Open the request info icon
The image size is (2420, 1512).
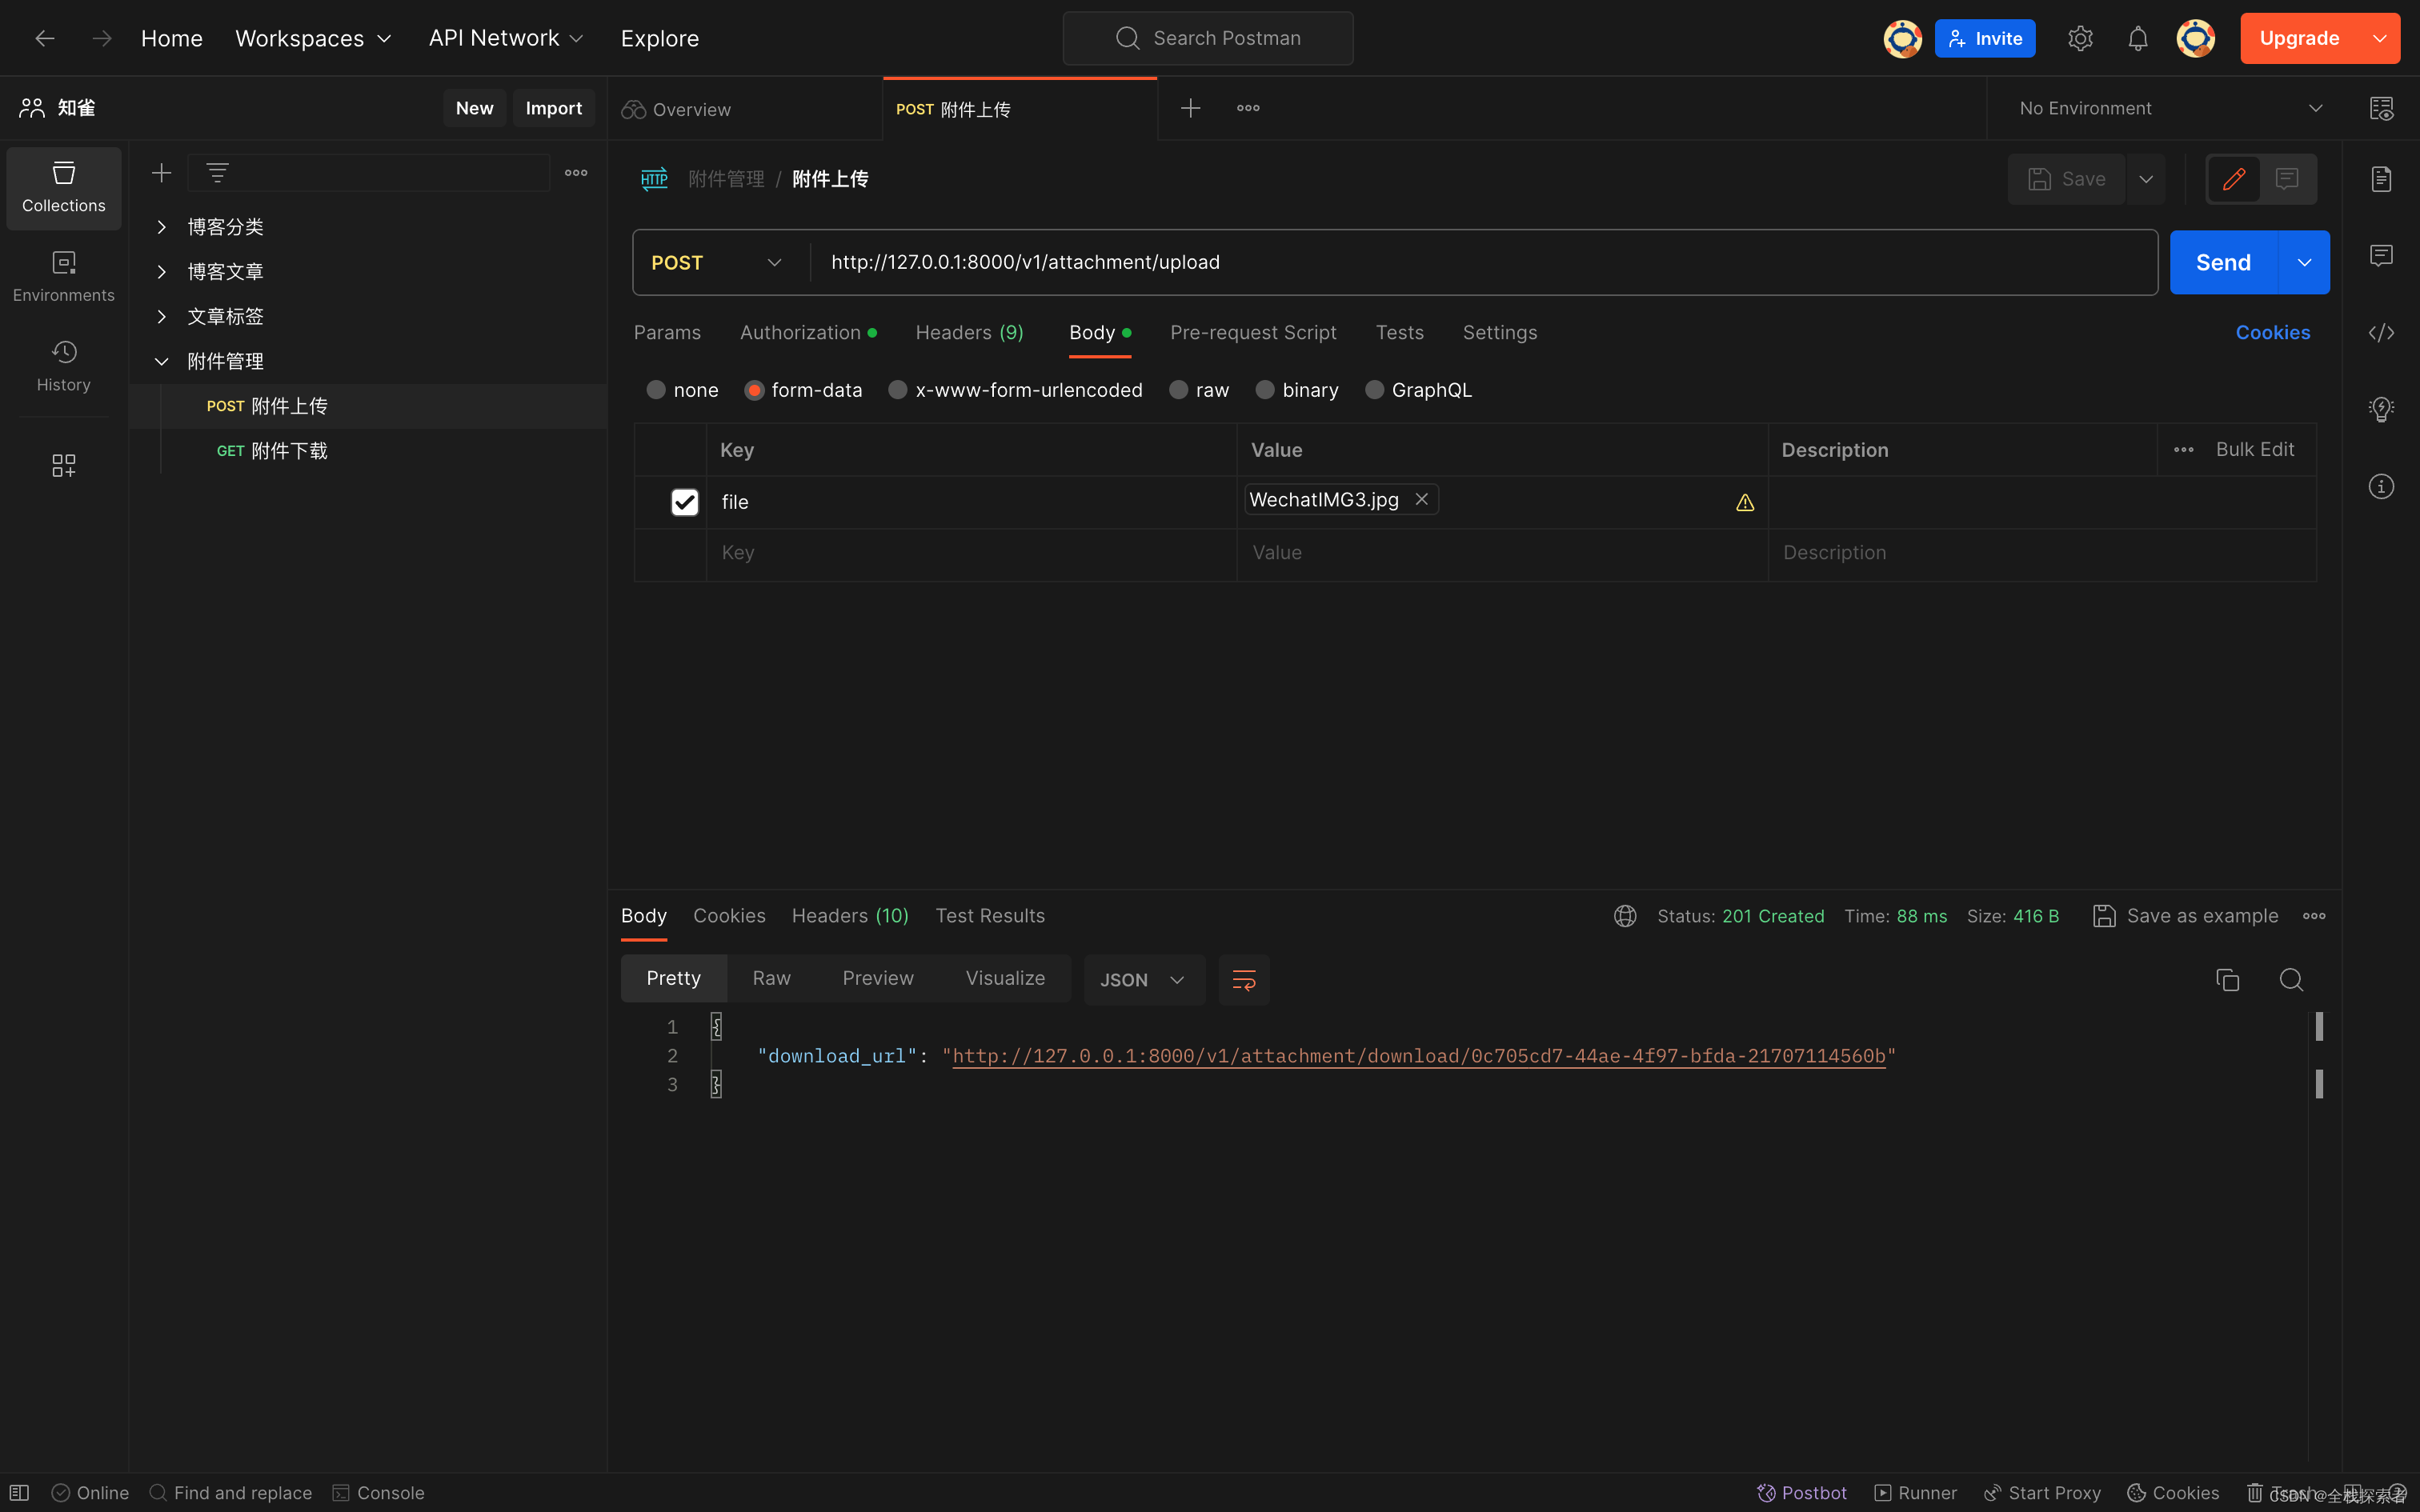pyautogui.click(x=2381, y=486)
